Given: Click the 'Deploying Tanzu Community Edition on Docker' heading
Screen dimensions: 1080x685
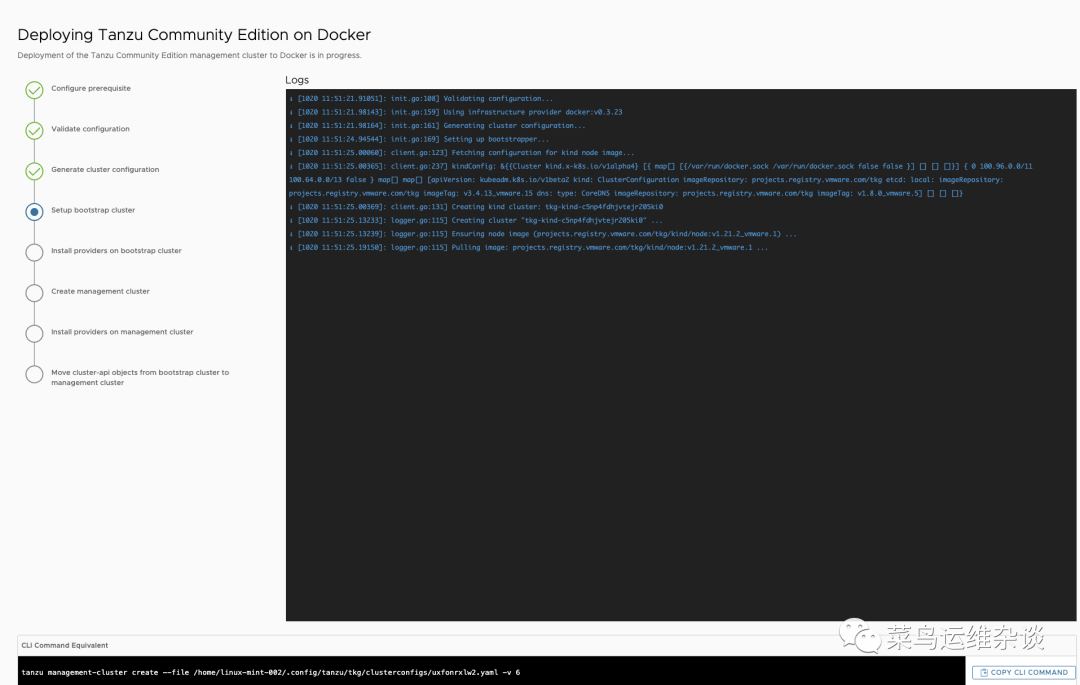Looking at the screenshot, I should click(x=194, y=34).
